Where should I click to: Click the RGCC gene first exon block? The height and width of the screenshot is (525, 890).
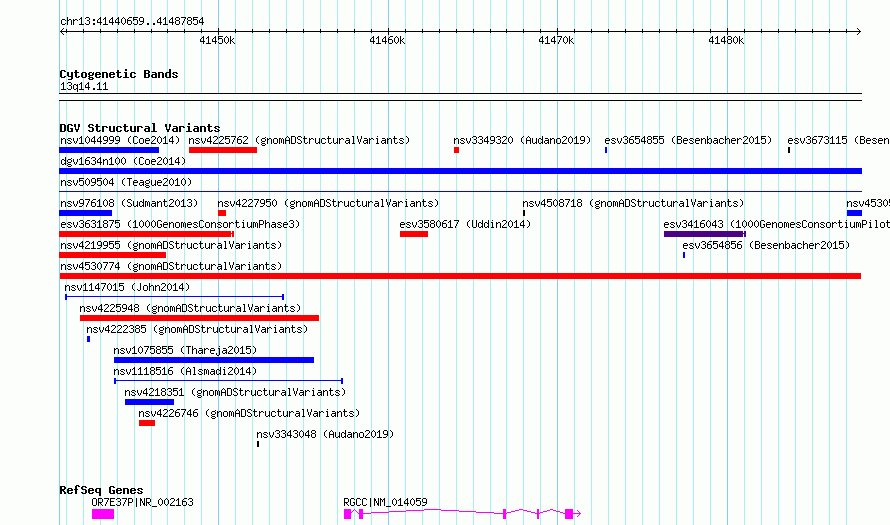[x=347, y=514]
